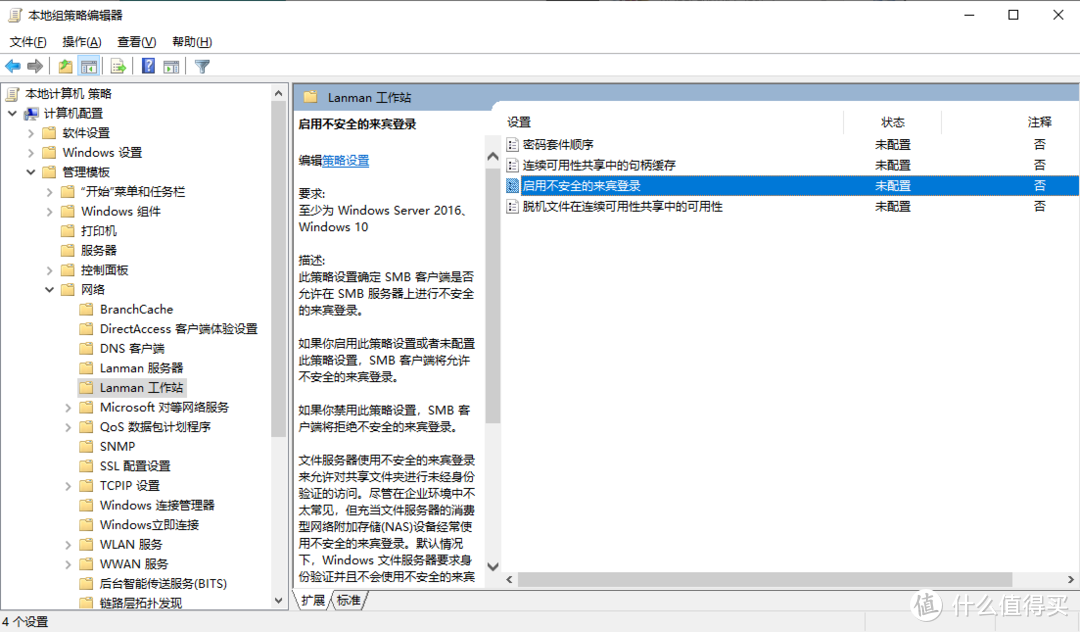Toggle the Show/Hide console tree toolbar icon
The height and width of the screenshot is (632, 1080).
[x=88, y=66]
